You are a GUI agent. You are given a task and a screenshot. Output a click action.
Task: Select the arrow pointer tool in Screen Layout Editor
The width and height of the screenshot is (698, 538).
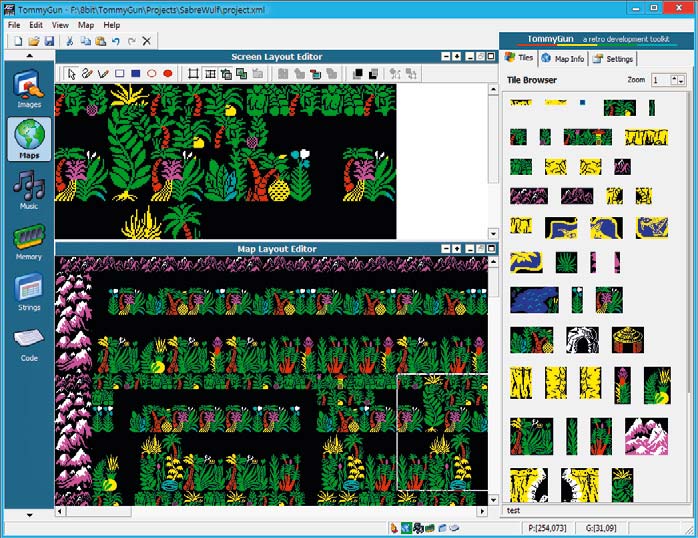coord(71,73)
